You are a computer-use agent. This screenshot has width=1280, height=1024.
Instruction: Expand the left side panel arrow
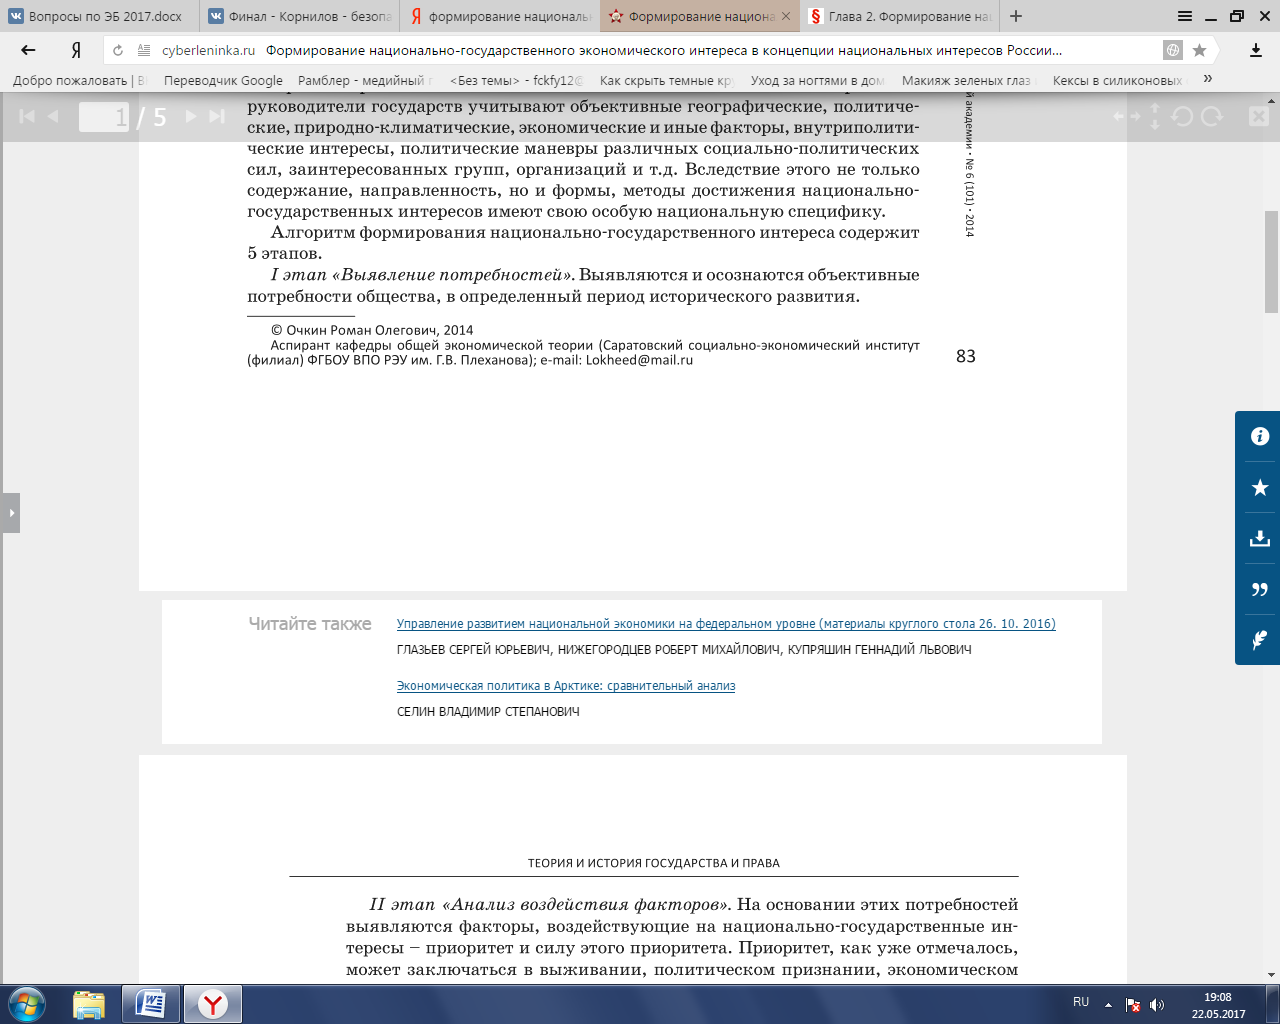point(10,513)
